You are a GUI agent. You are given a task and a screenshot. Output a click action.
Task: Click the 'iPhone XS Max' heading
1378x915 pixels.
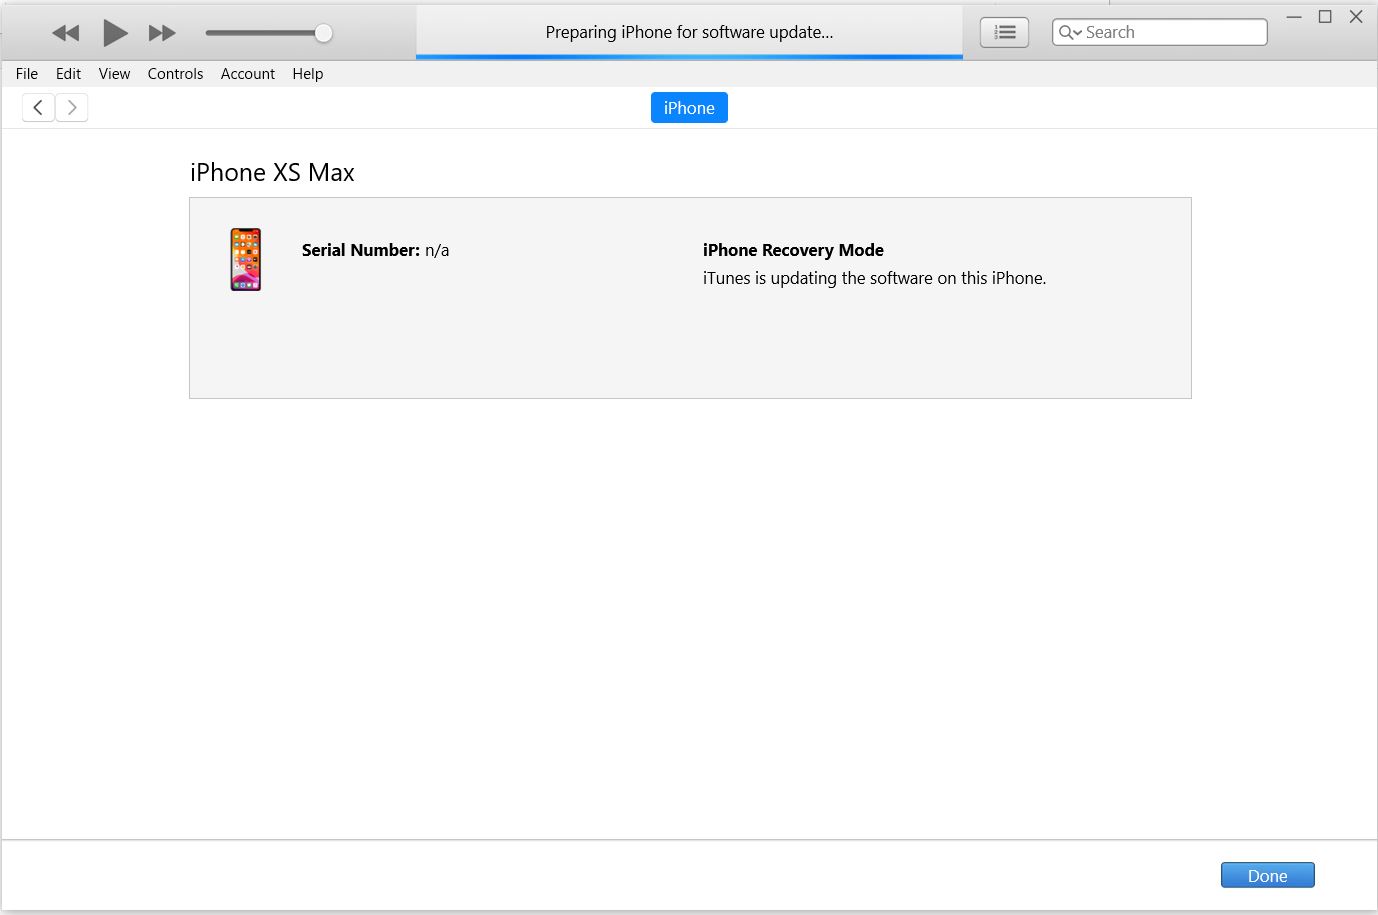272,173
